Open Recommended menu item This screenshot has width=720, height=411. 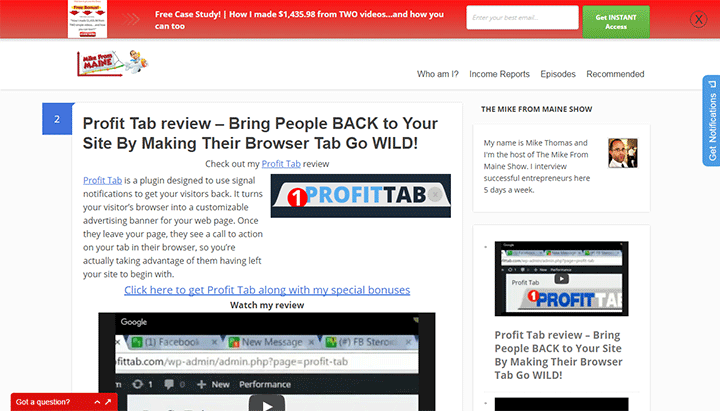click(615, 74)
